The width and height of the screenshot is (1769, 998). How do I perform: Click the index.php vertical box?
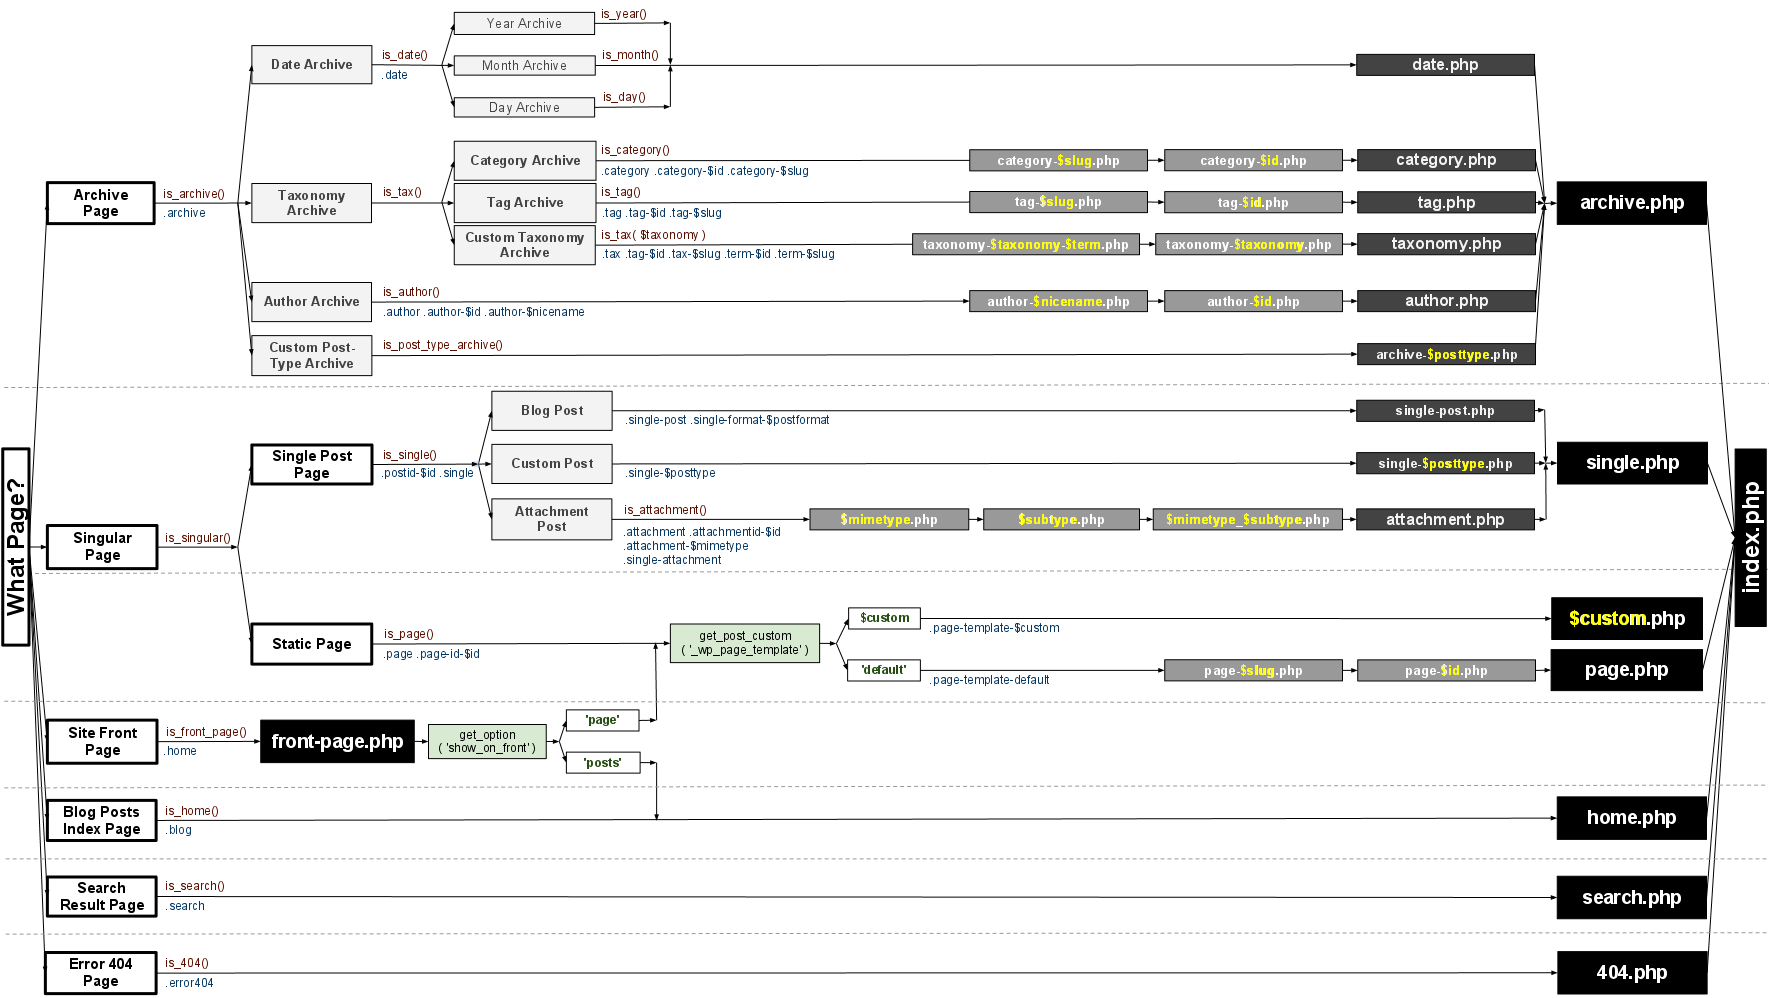click(x=1751, y=538)
